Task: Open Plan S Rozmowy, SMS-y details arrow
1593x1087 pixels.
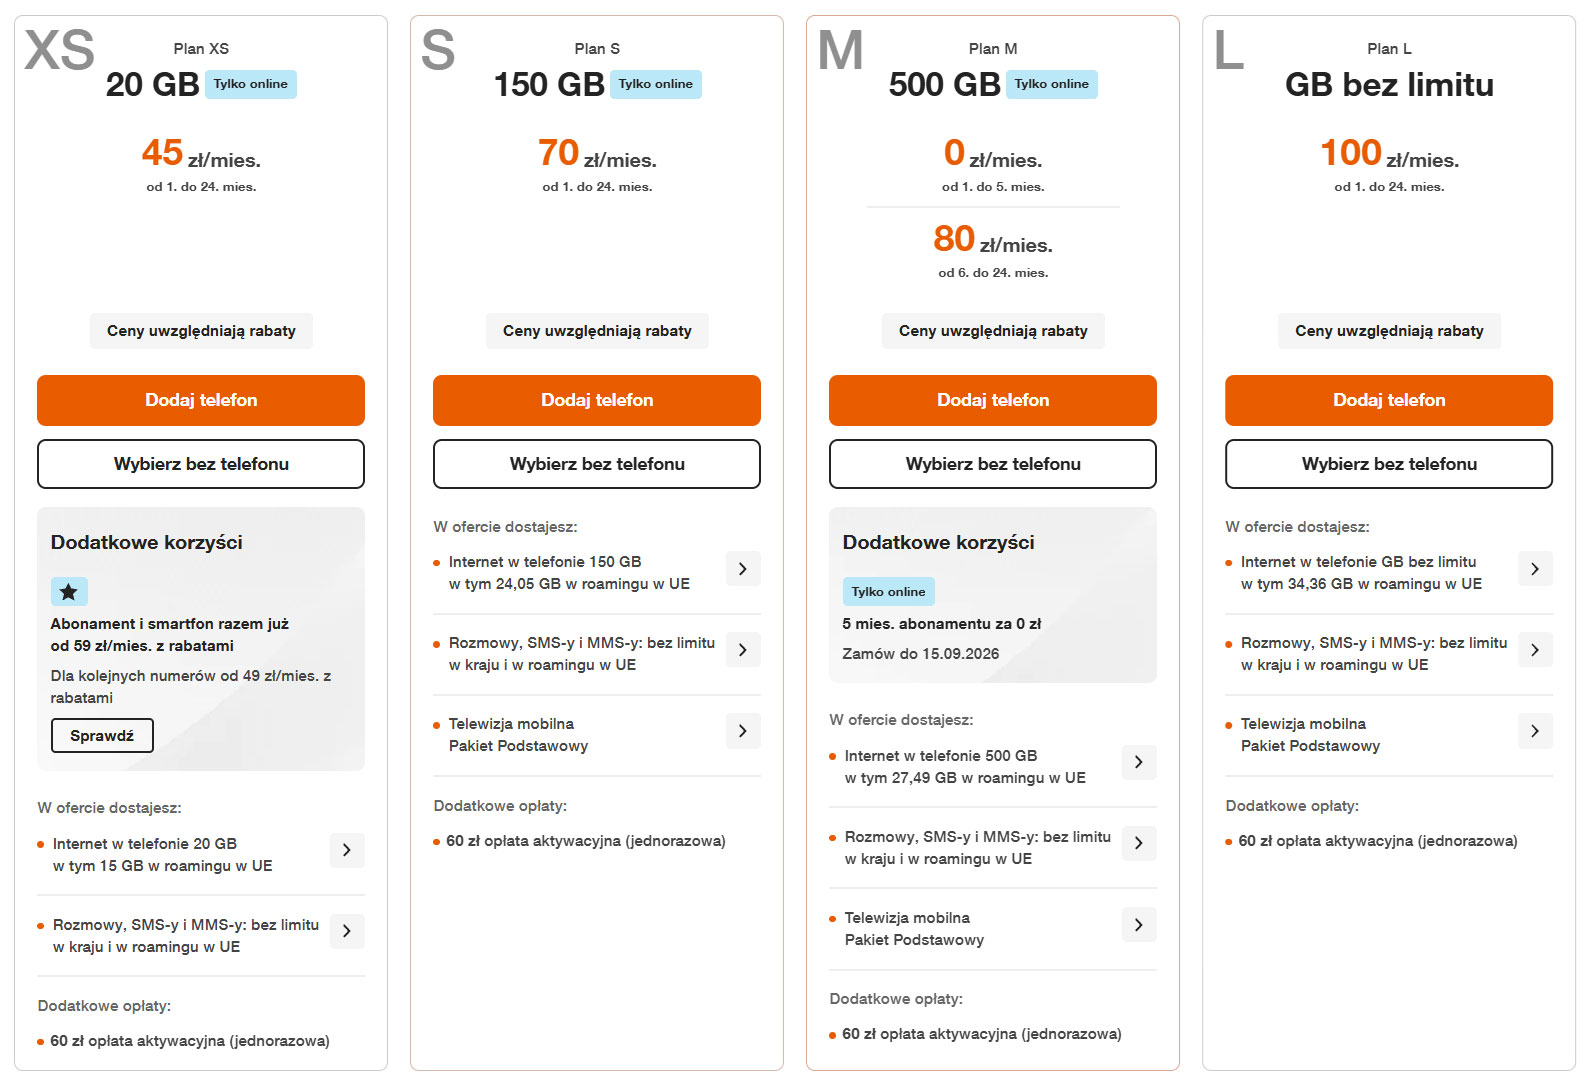Action: click(x=743, y=649)
